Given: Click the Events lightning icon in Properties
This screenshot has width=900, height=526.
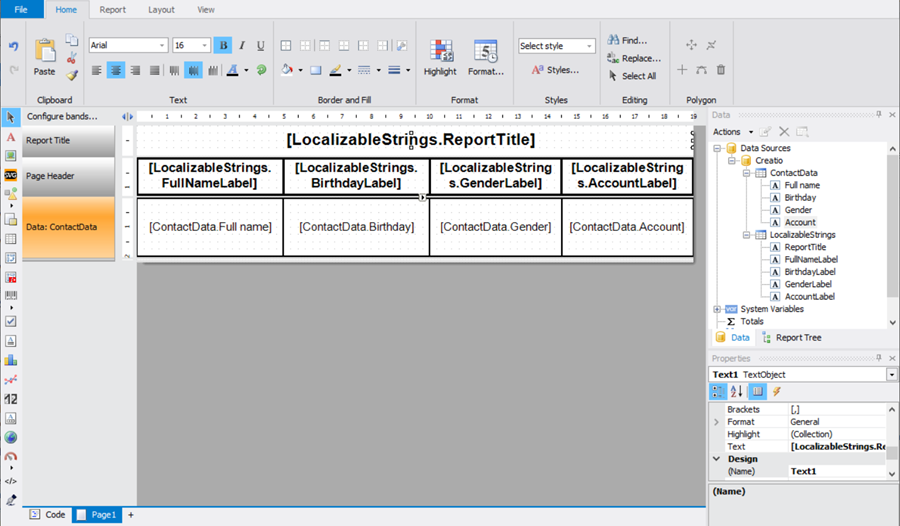Looking at the screenshot, I should [x=777, y=392].
